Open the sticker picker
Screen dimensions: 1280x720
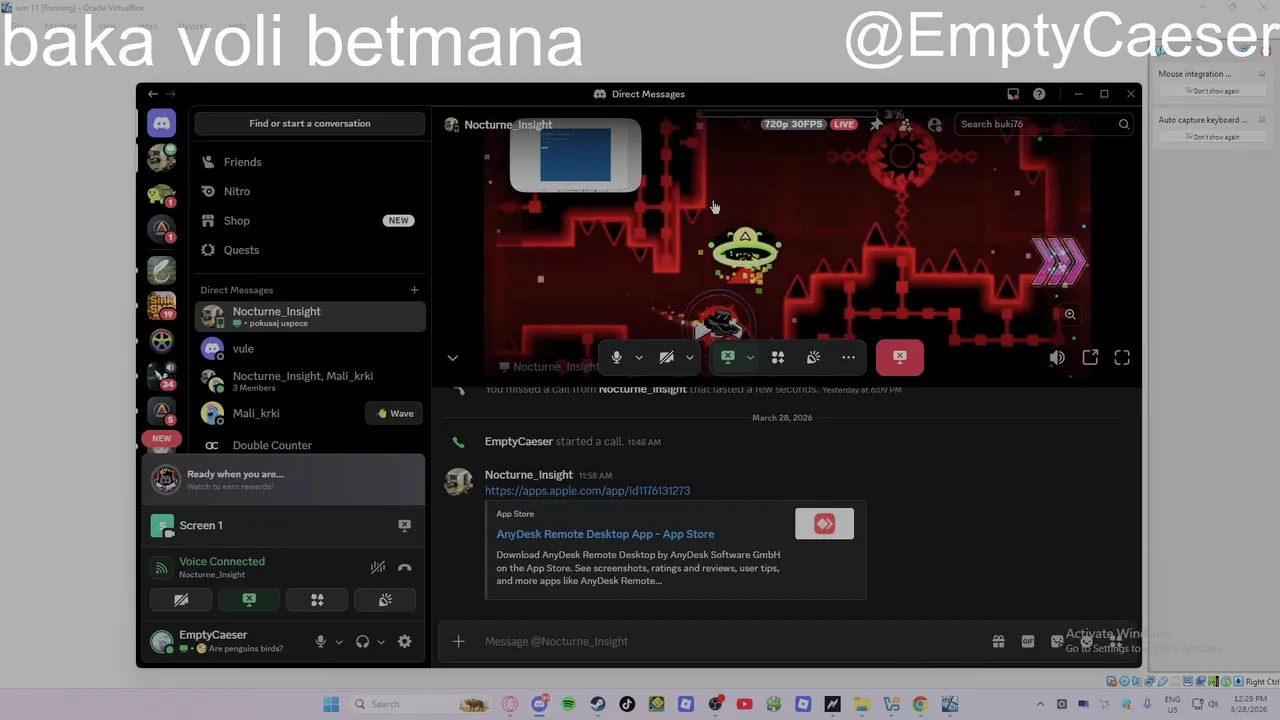pyautogui.click(x=1057, y=641)
